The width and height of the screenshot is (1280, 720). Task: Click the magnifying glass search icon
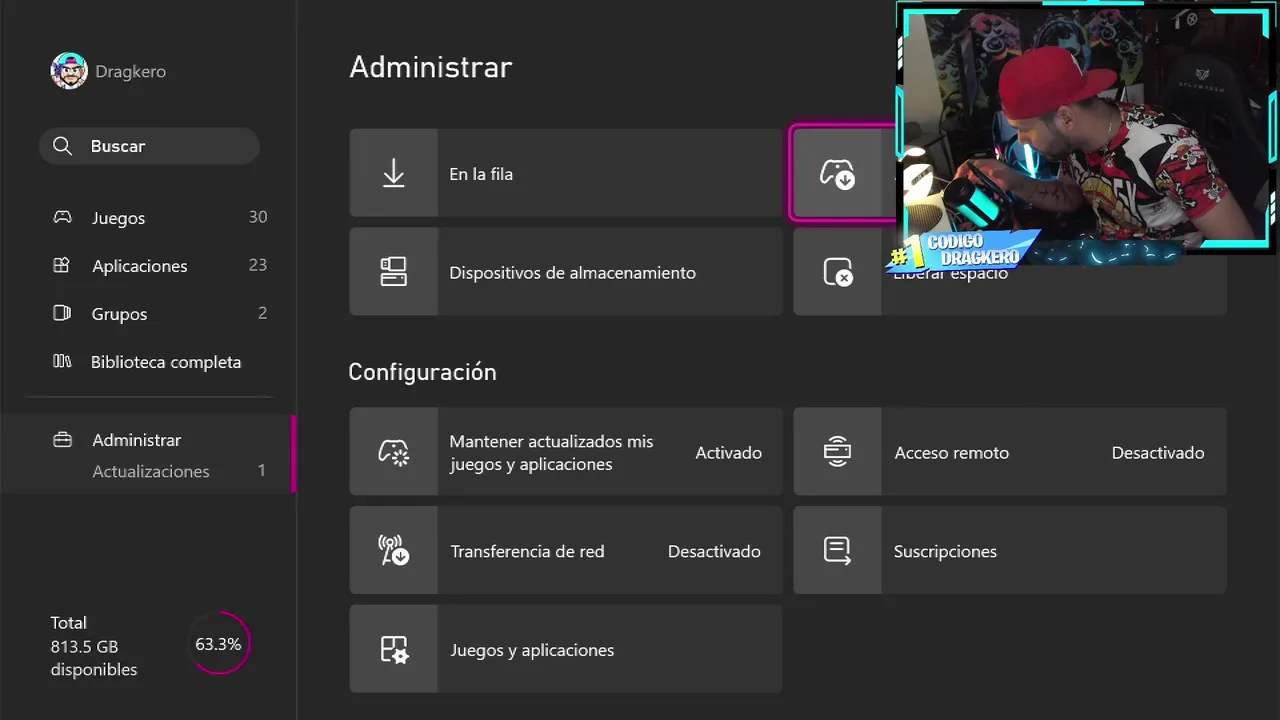pyautogui.click(x=62, y=146)
